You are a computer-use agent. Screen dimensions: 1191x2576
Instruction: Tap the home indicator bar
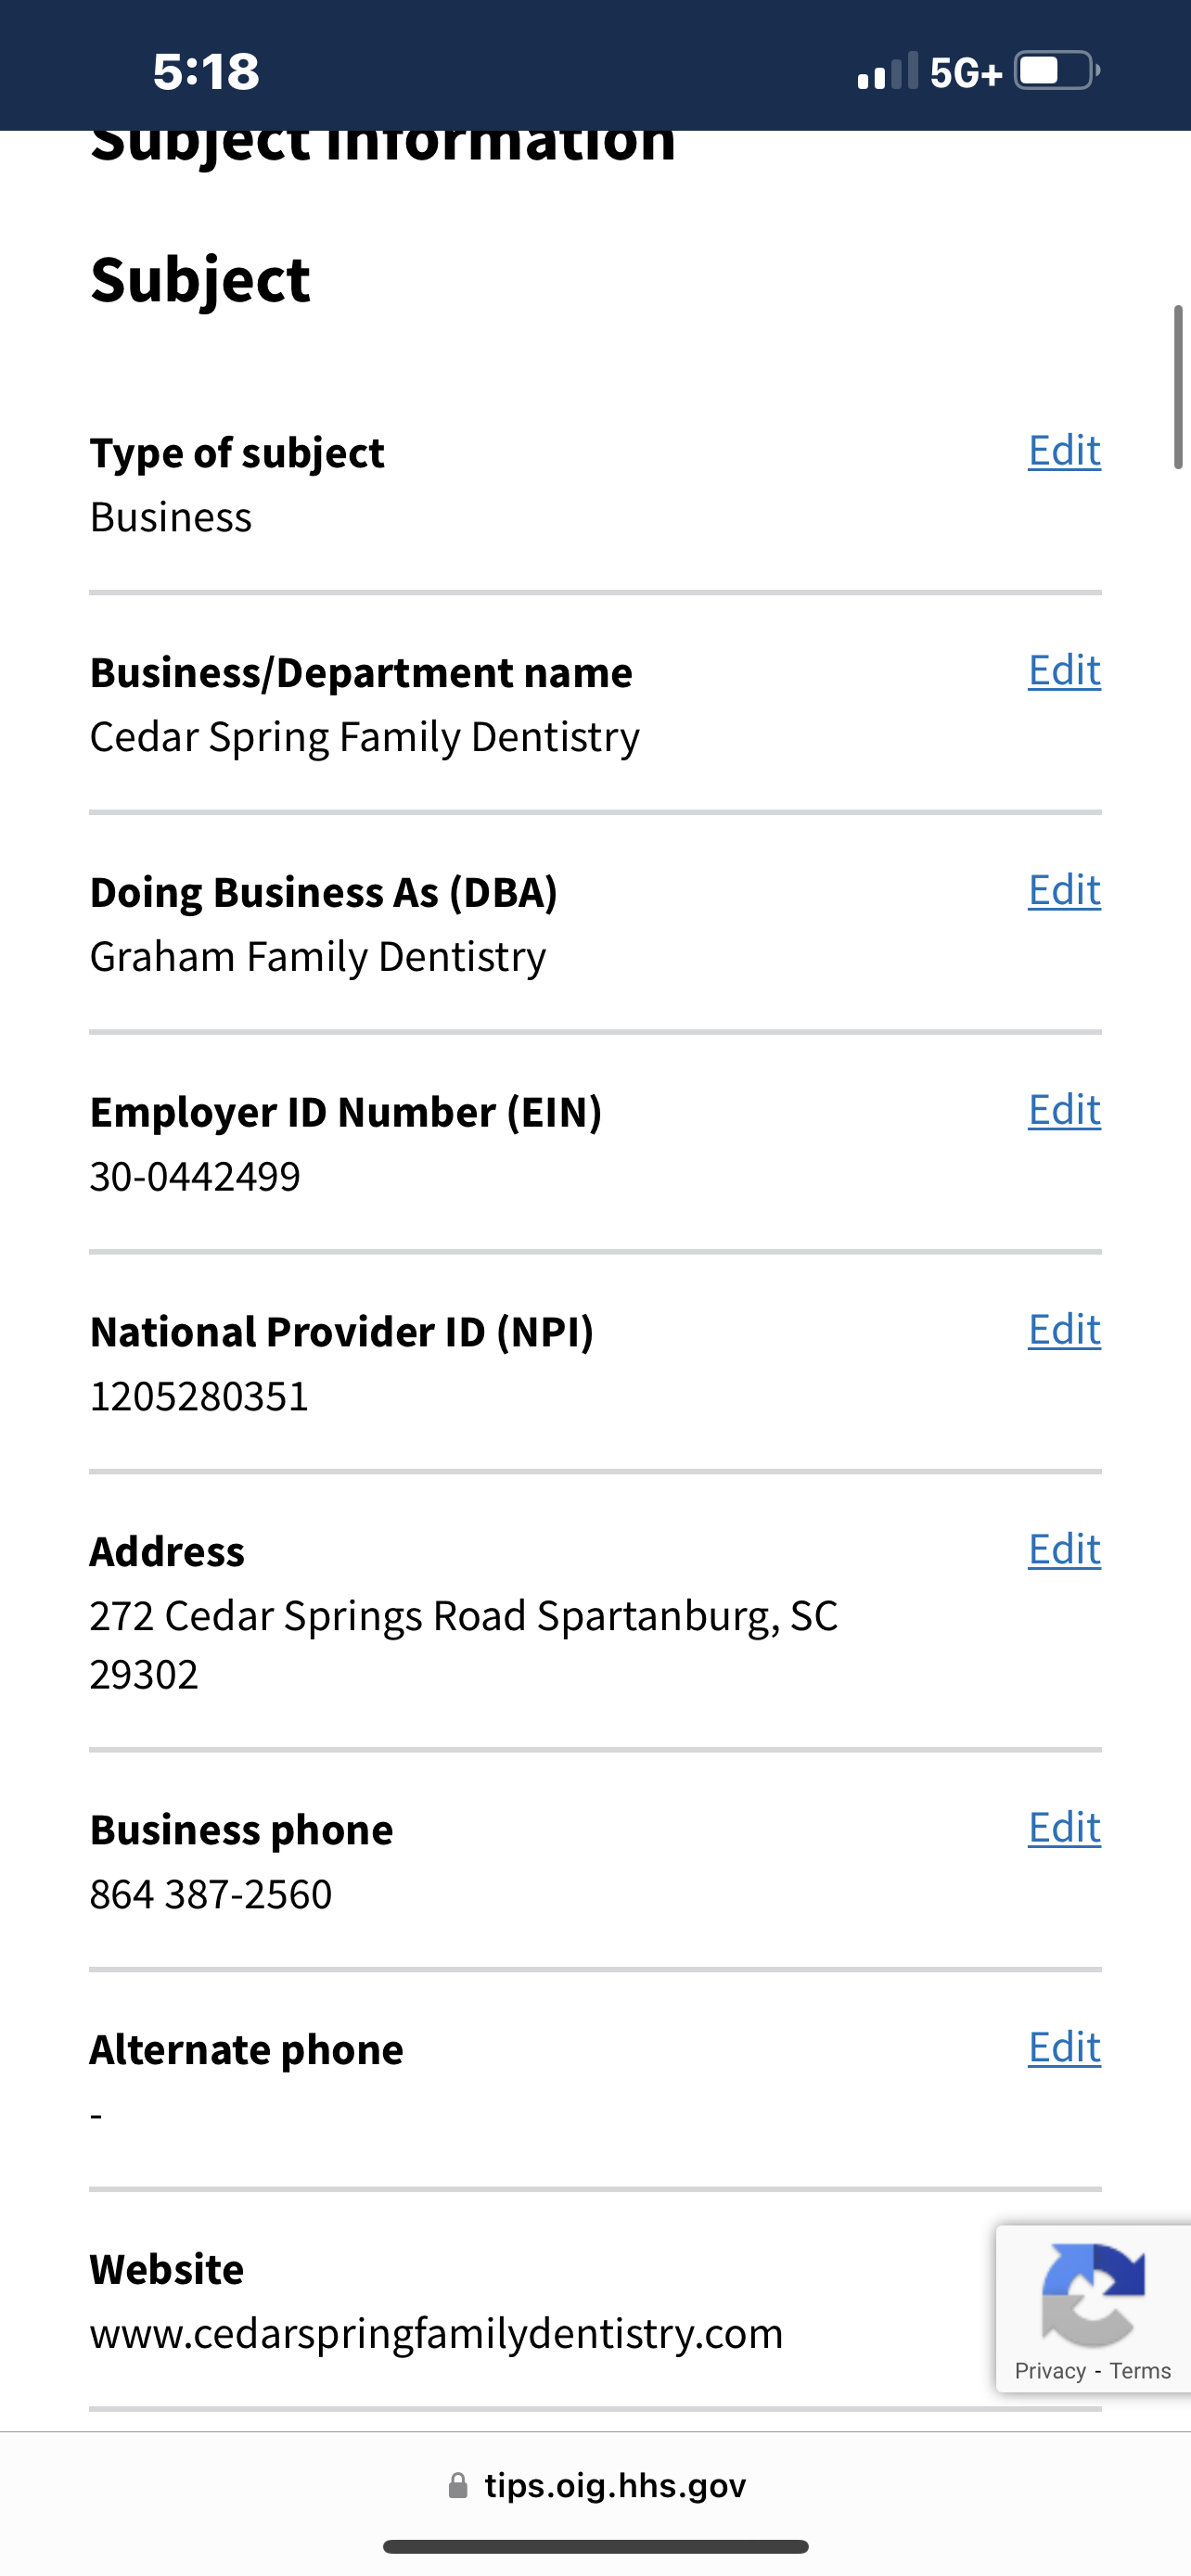click(596, 2546)
